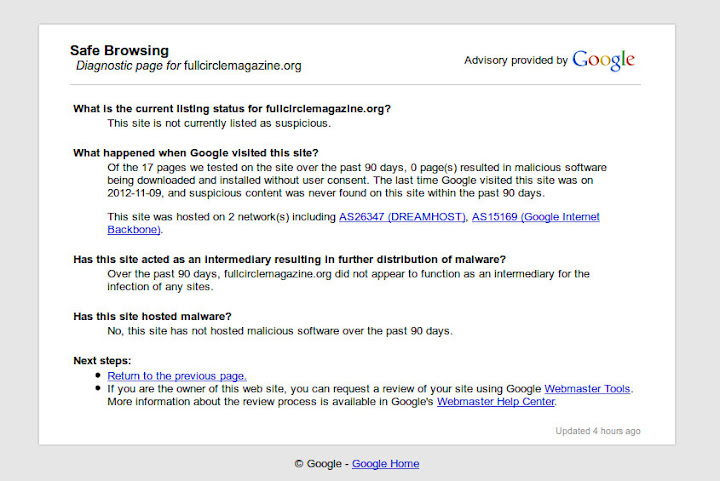Viewport: 720px width, 481px height.
Task: Open the AS15169 Google Internet Backbone link
Action: pos(535,217)
